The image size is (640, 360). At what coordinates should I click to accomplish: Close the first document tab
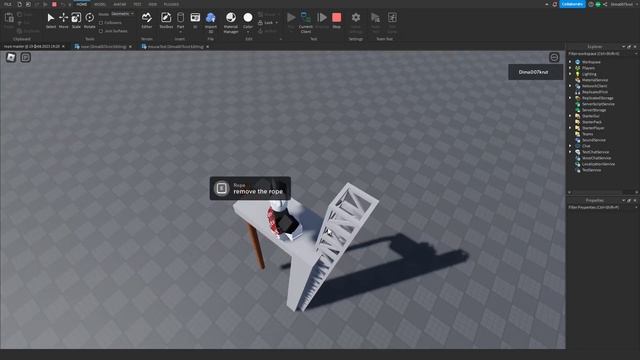pyautogui.click(x=63, y=47)
